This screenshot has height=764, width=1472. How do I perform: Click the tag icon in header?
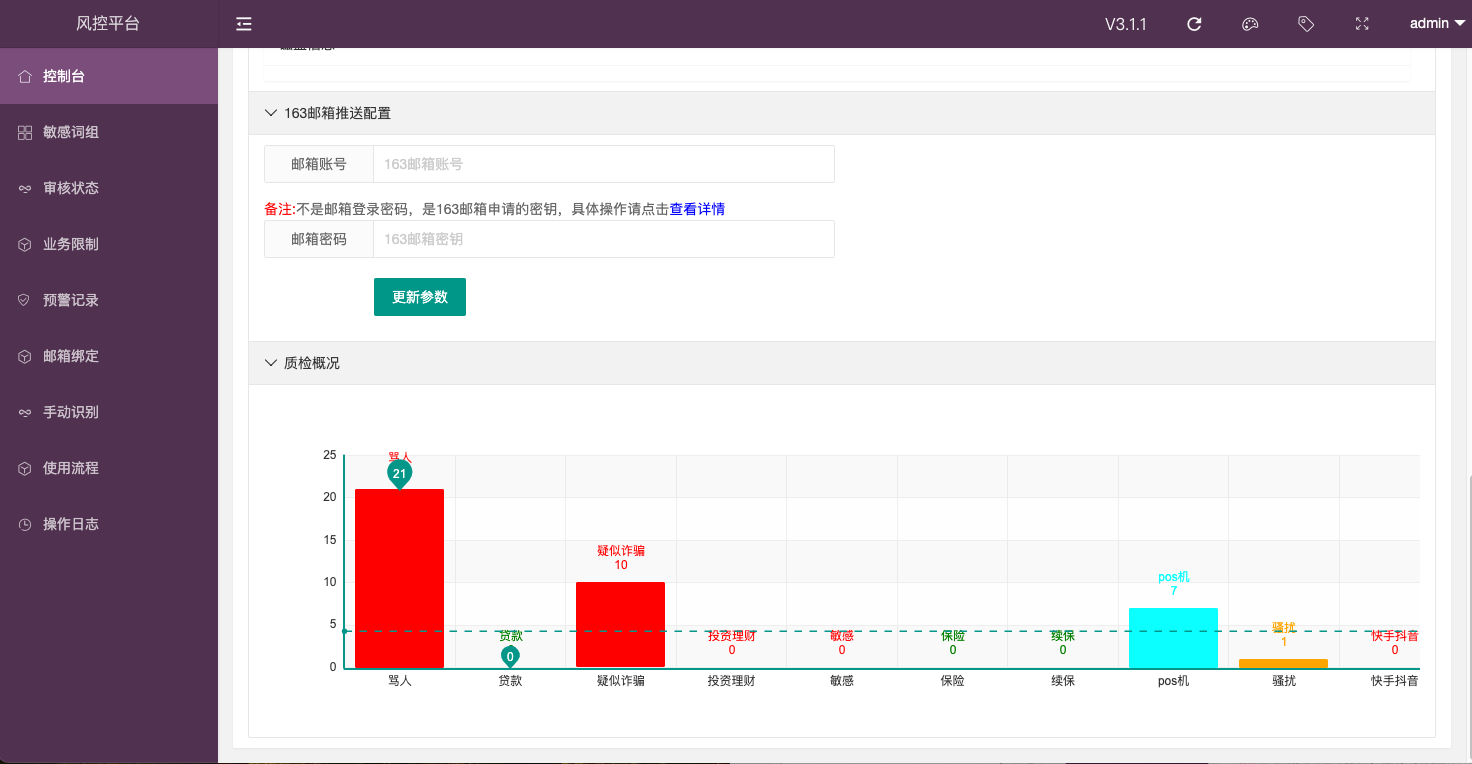(1305, 24)
